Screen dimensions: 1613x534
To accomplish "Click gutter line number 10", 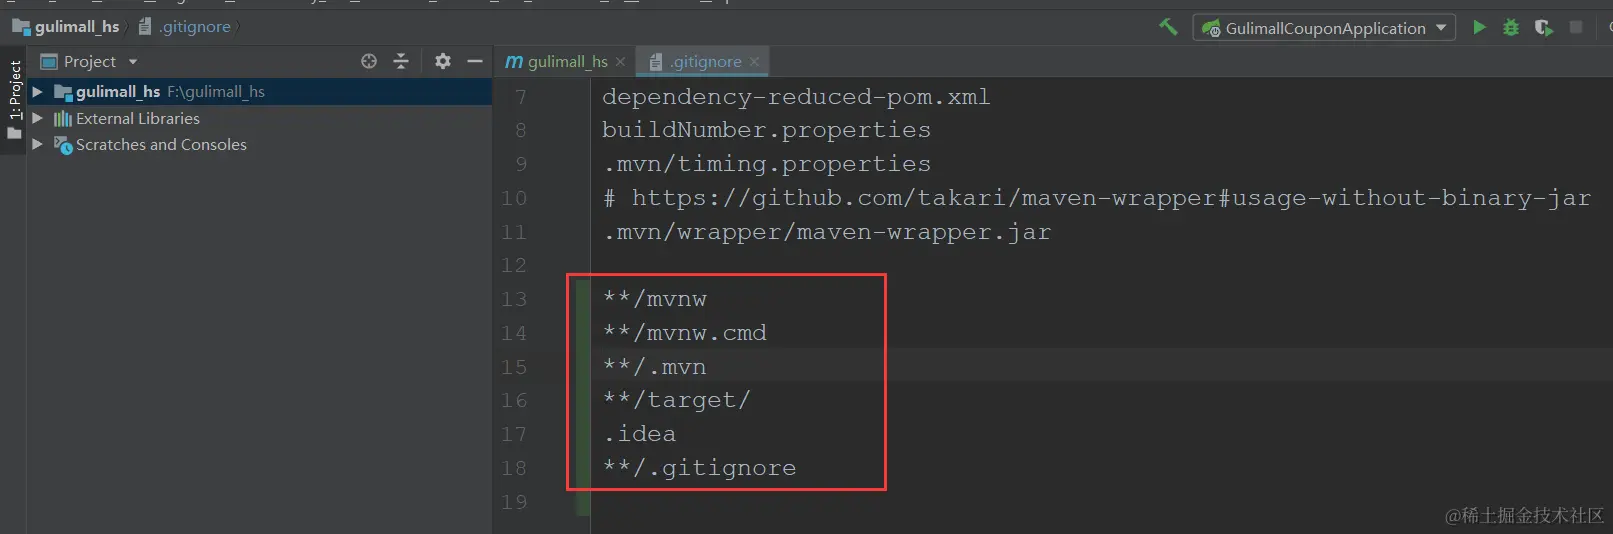I will click(x=514, y=198).
